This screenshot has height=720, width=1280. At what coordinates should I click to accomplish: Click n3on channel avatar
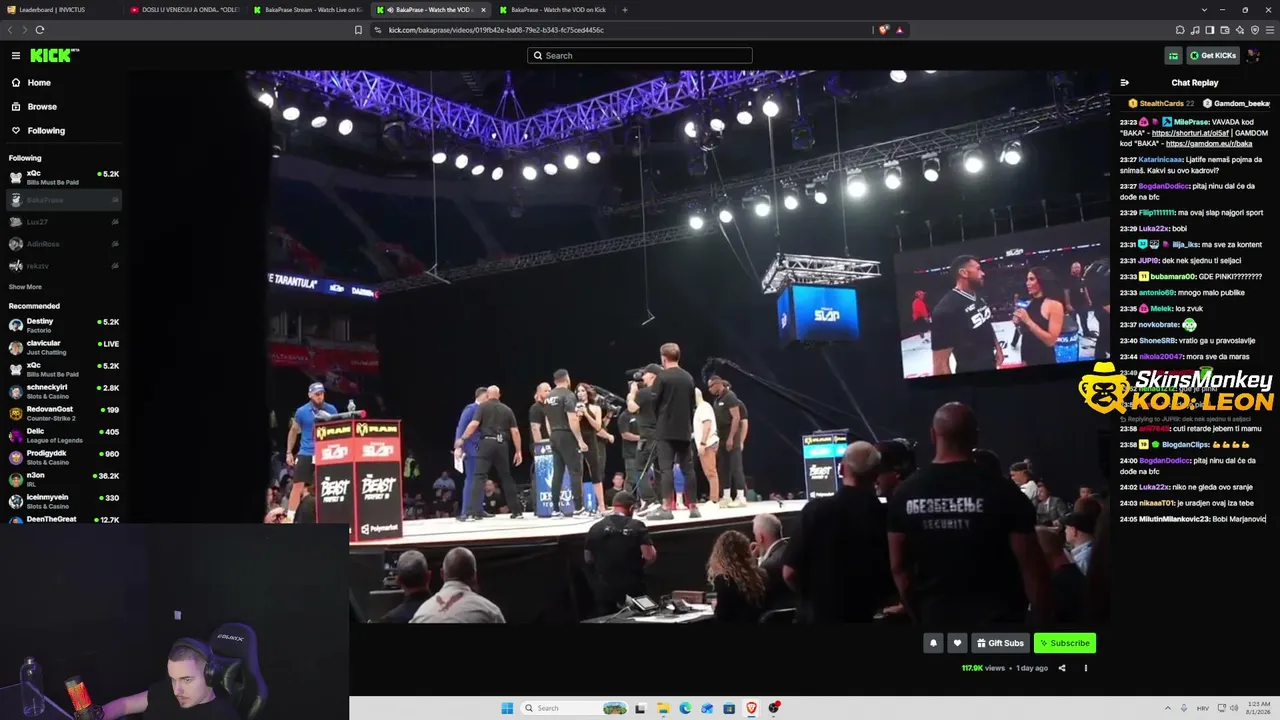tap(16, 479)
